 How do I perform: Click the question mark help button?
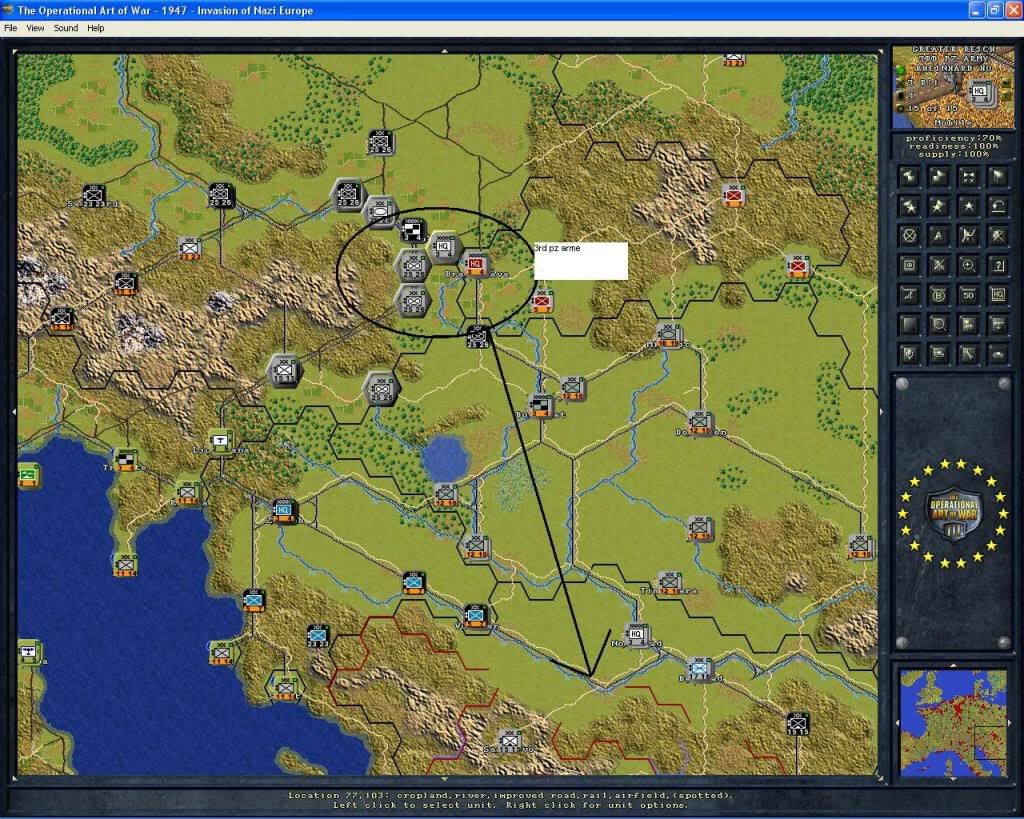click(998, 265)
